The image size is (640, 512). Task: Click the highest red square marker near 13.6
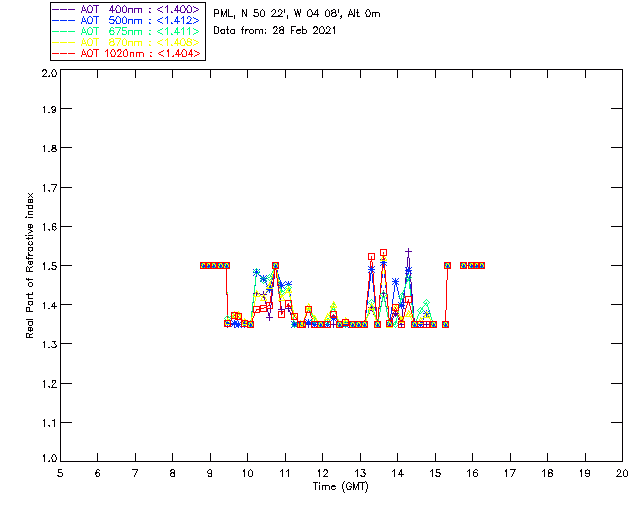pos(383,253)
